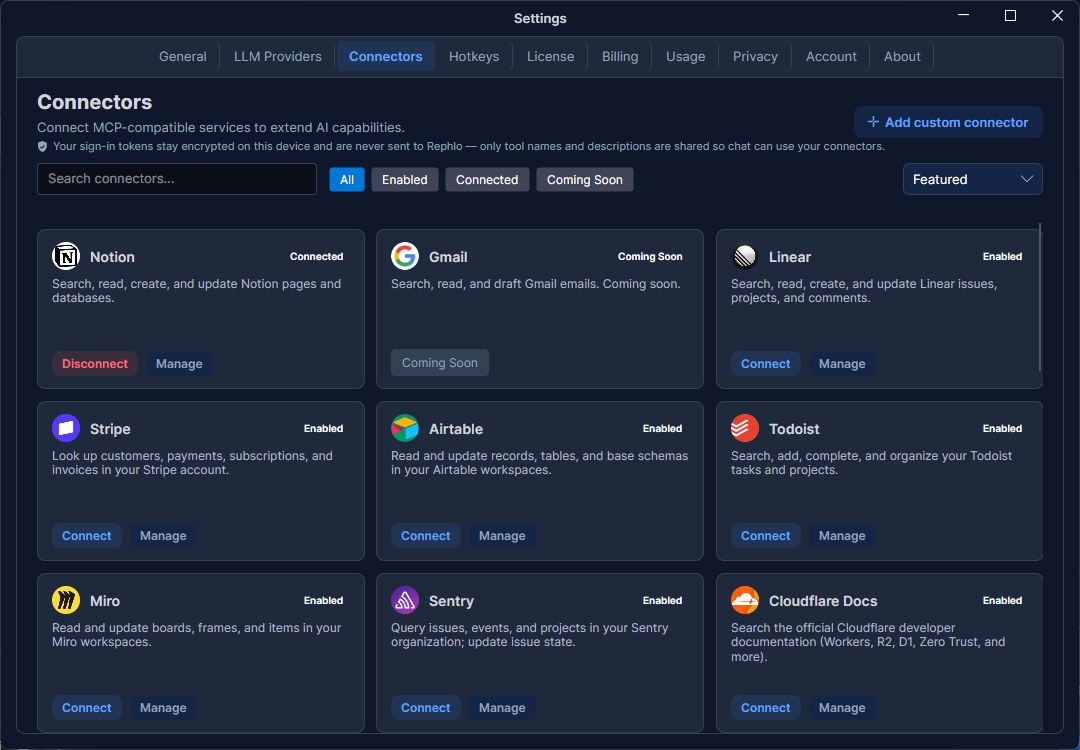This screenshot has width=1080, height=750.
Task: Maximize the Settings window
Action: 1010,15
